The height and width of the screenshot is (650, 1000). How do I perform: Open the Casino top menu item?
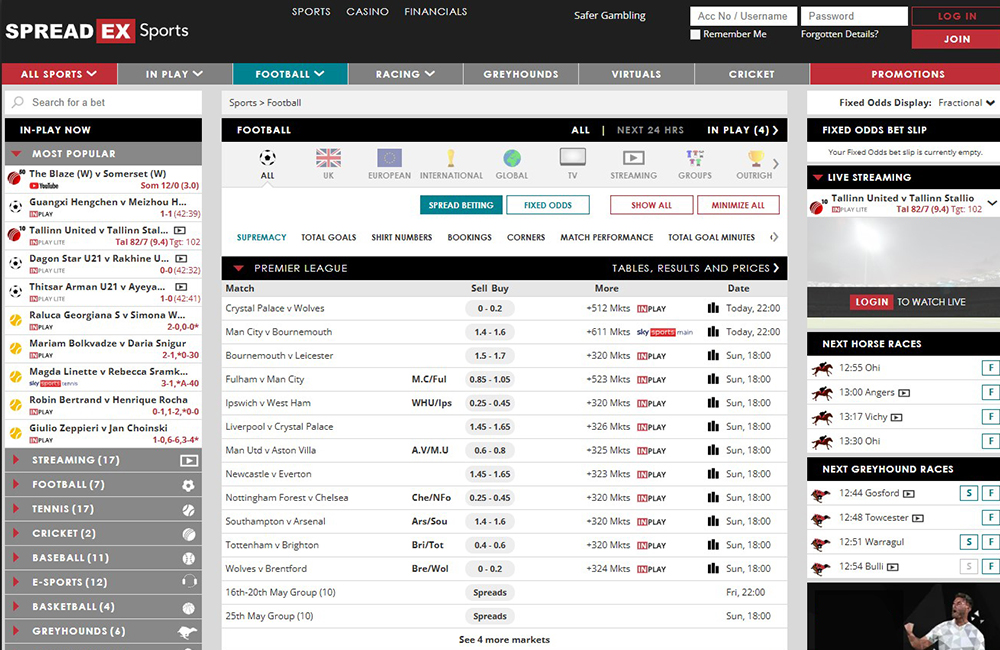tap(367, 11)
